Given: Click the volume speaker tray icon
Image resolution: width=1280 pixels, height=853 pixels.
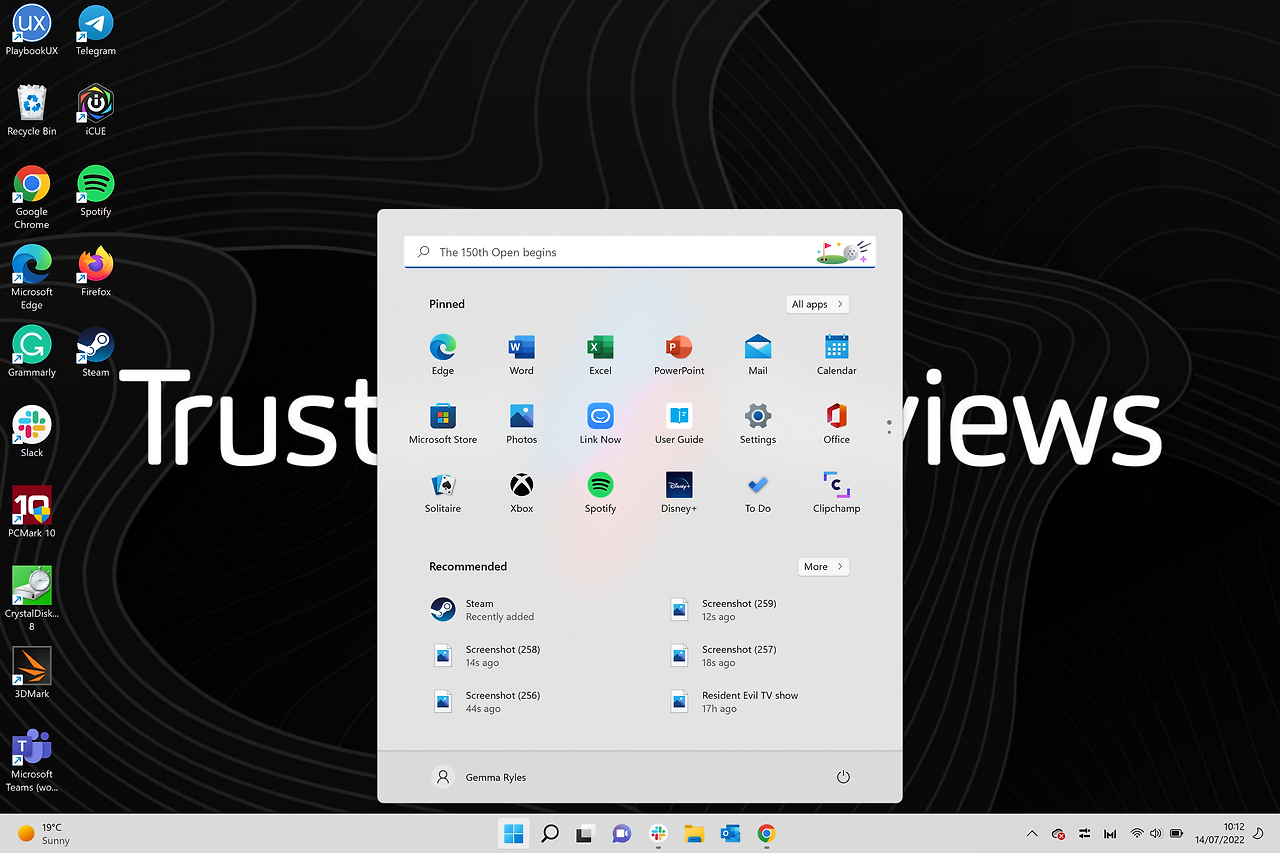Looking at the screenshot, I should (1156, 833).
